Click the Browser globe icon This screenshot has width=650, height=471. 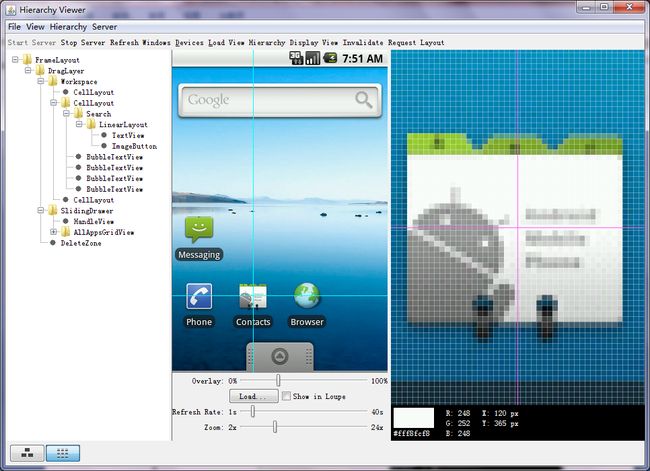(307, 296)
